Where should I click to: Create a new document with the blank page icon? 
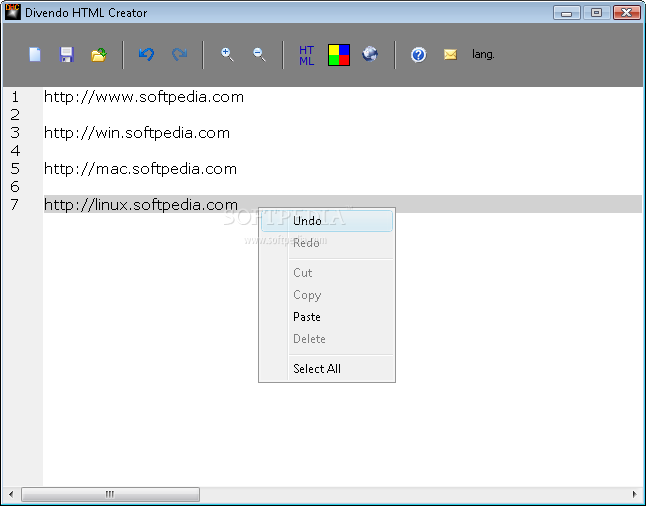[35, 54]
